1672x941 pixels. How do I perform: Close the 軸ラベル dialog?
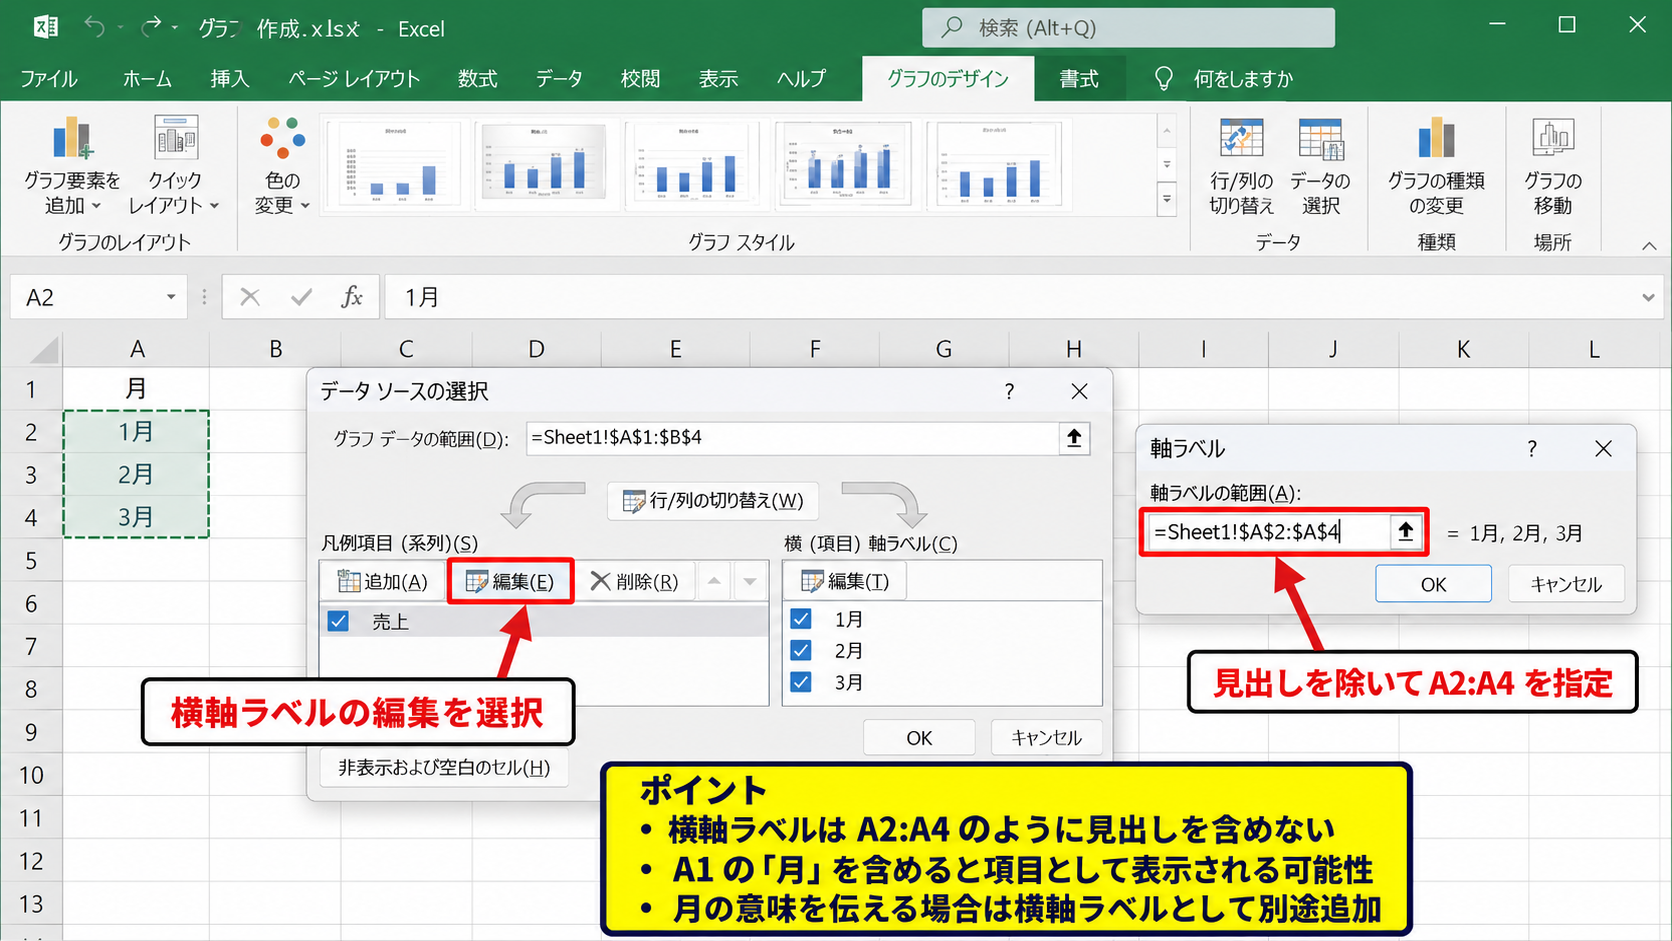[1603, 449]
